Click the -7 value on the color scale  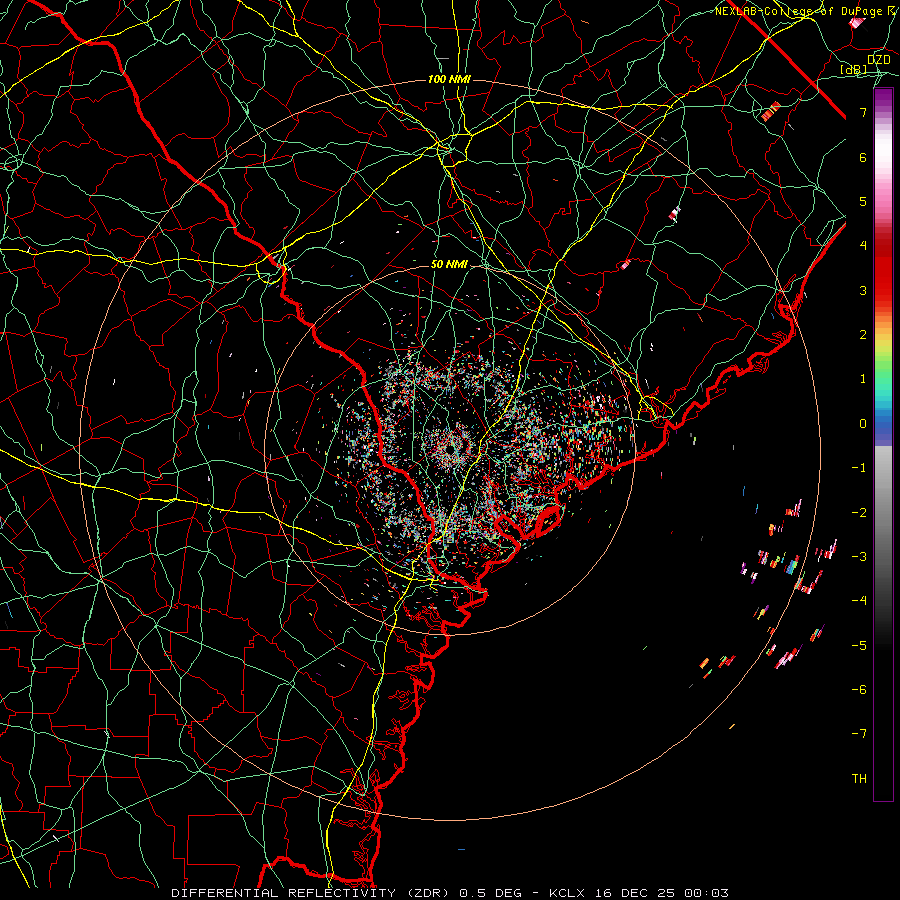point(859,734)
